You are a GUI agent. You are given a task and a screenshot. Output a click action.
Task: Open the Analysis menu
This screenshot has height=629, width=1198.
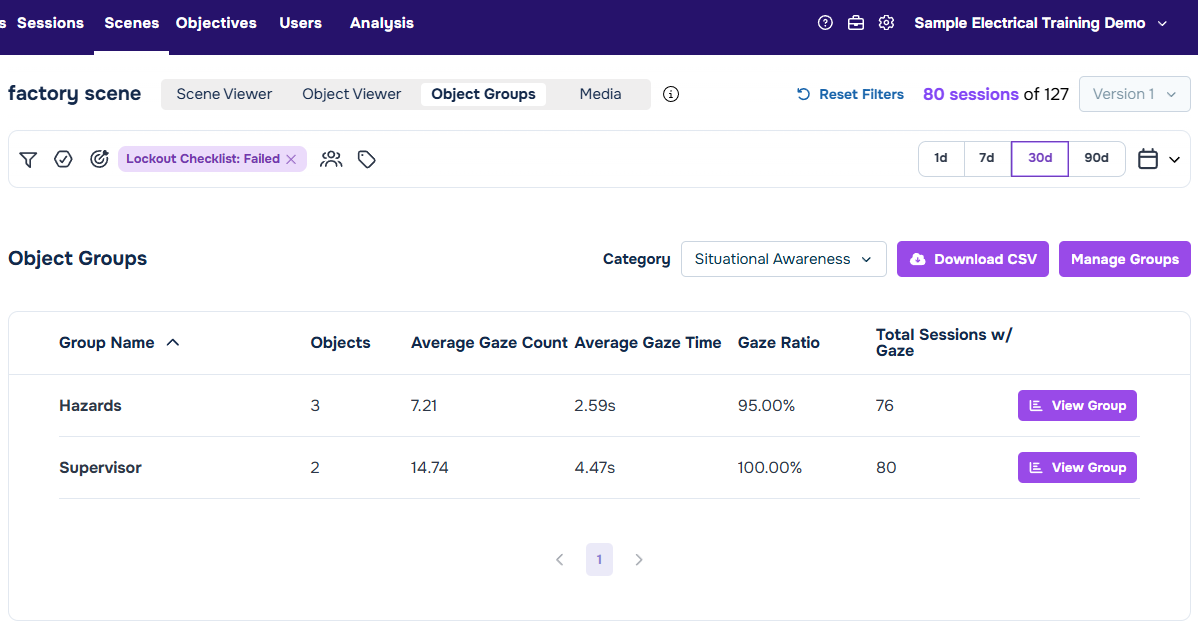click(381, 23)
